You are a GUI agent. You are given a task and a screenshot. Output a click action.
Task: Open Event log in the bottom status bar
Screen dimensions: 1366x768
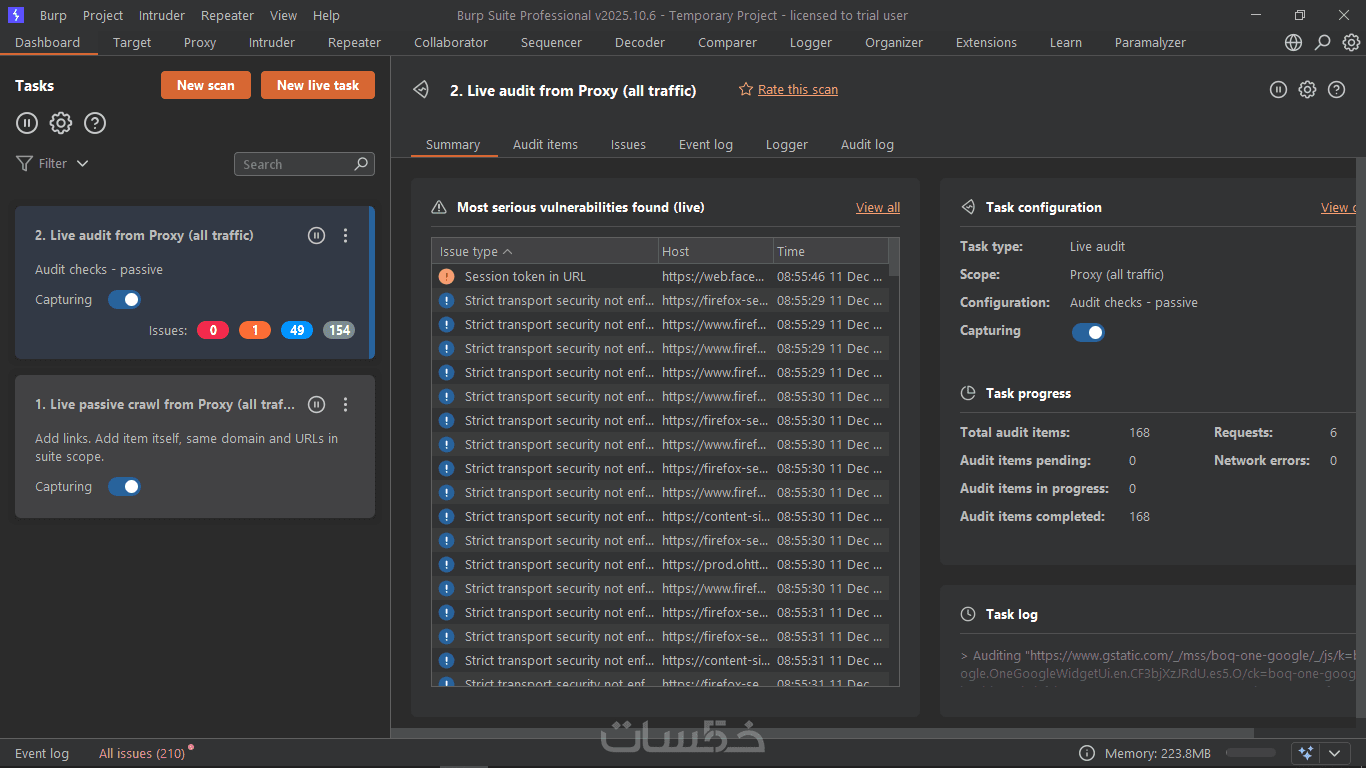coord(42,753)
